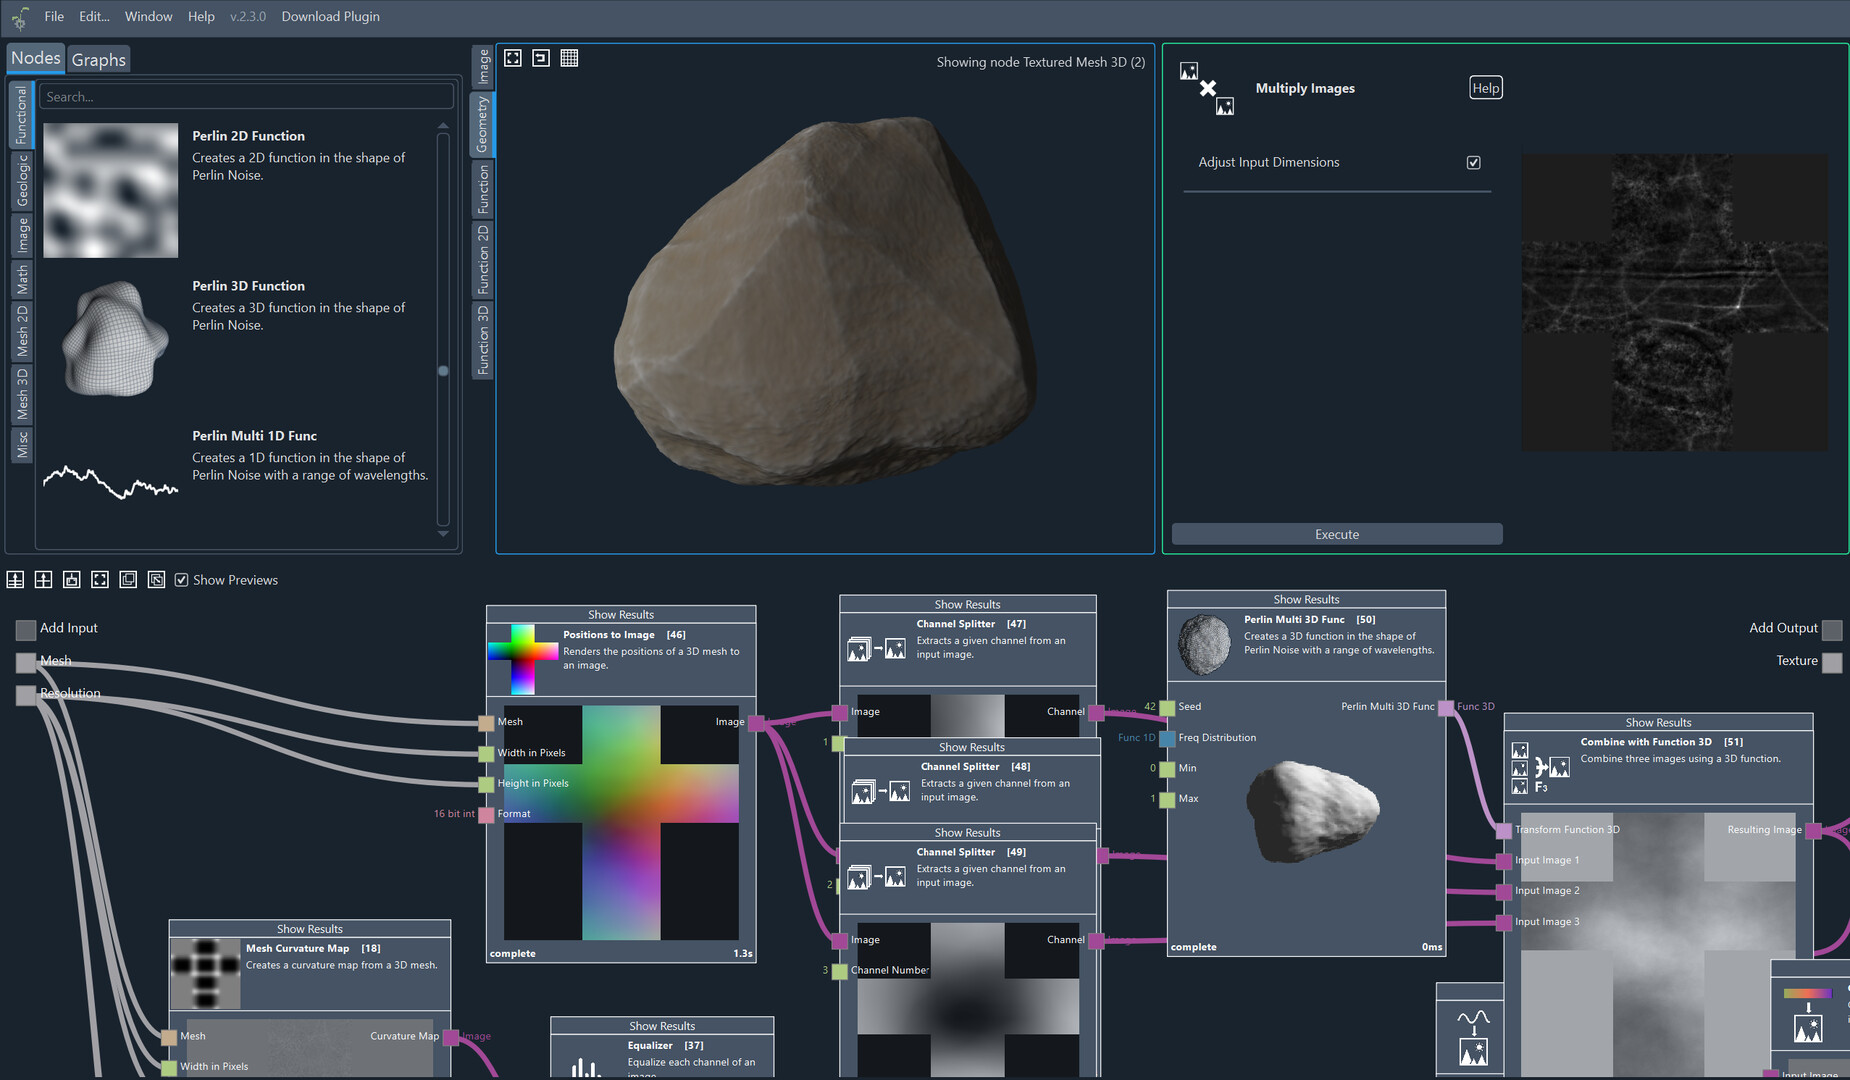
Task: Click the fit-to-view icon in 3D viewport
Action: tap(513, 58)
